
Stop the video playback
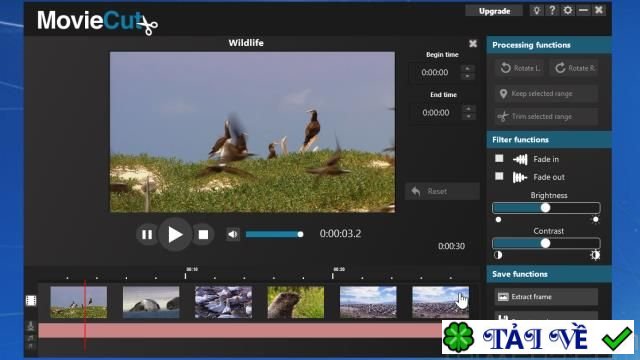203,234
